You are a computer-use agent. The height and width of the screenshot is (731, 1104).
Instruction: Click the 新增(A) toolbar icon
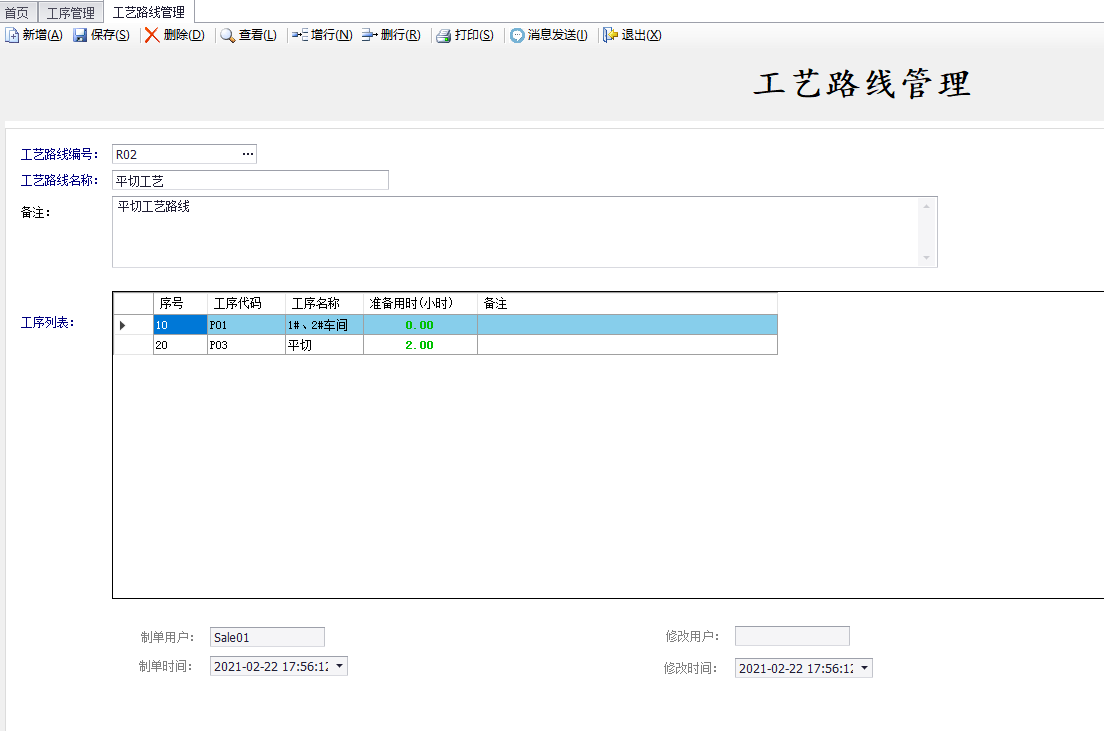point(13,34)
